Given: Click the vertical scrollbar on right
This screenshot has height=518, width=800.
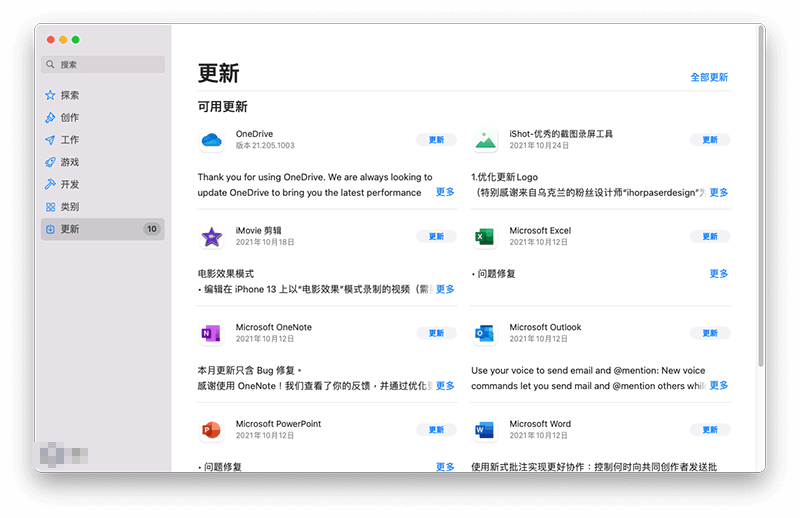Looking at the screenshot, I should 760,200.
